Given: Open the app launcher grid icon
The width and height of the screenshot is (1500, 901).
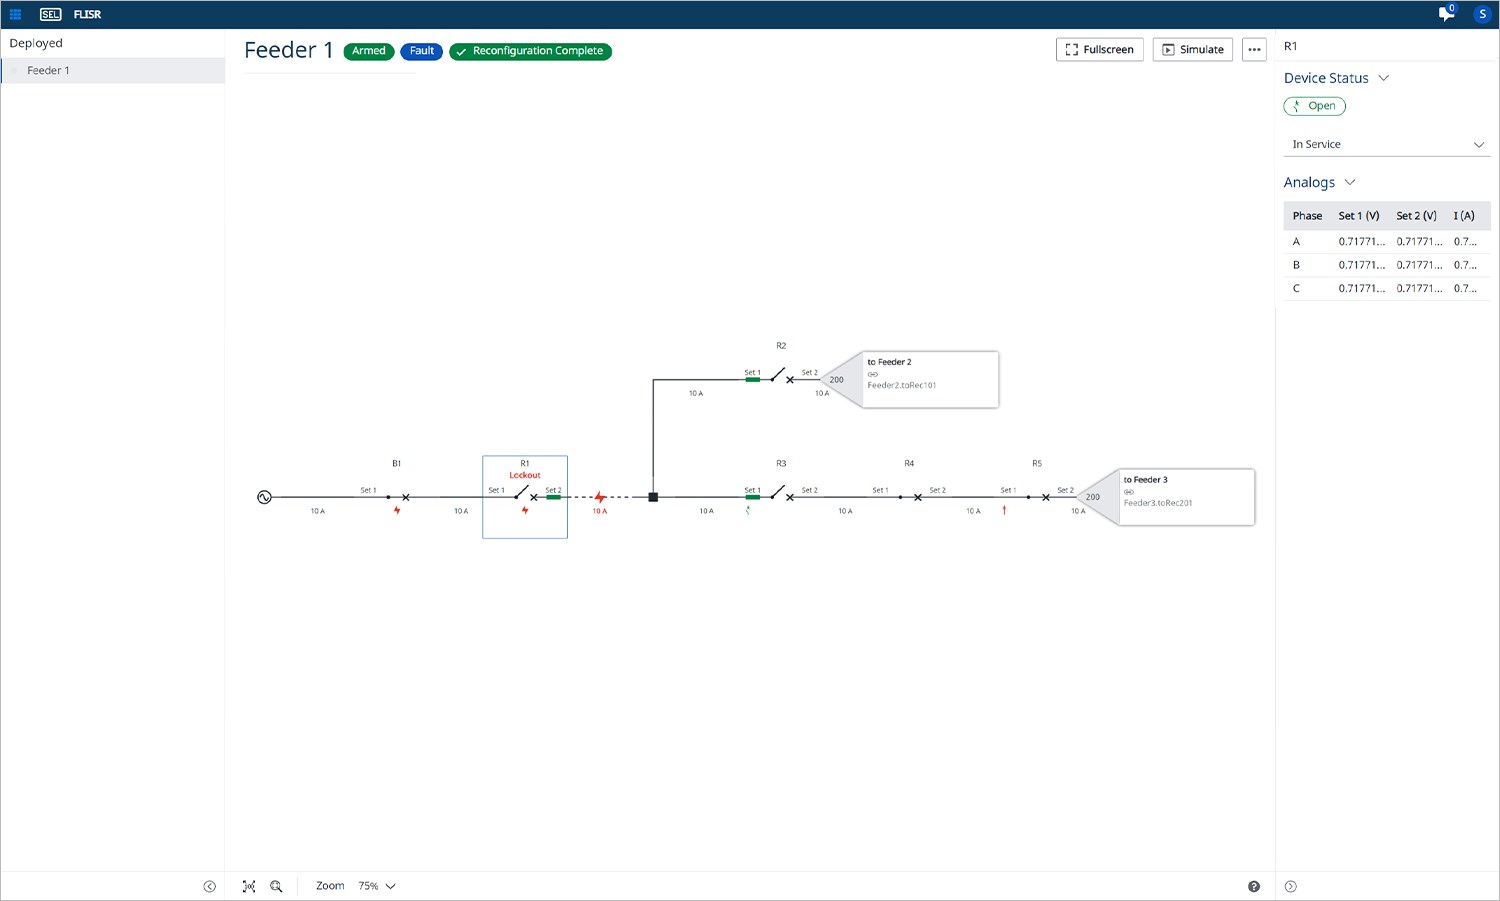Looking at the screenshot, I should click(15, 14).
